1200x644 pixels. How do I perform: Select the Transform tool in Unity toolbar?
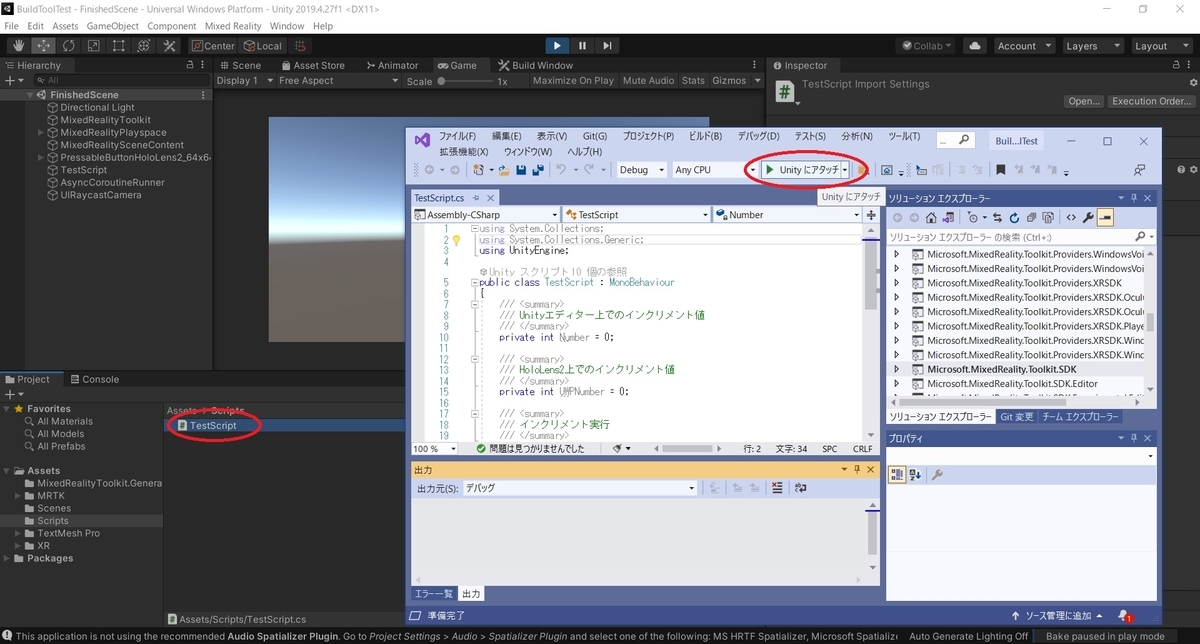click(x=144, y=46)
